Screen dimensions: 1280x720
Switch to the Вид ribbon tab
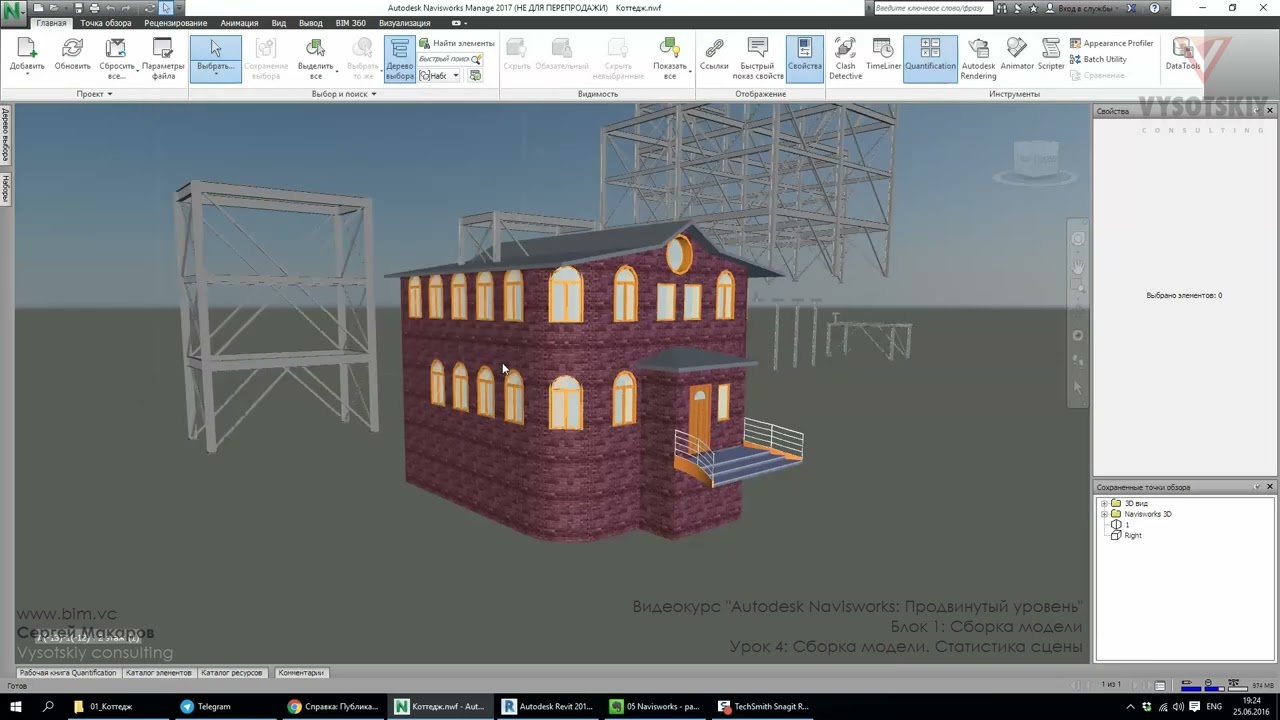pyautogui.click(x=279, y=23)
